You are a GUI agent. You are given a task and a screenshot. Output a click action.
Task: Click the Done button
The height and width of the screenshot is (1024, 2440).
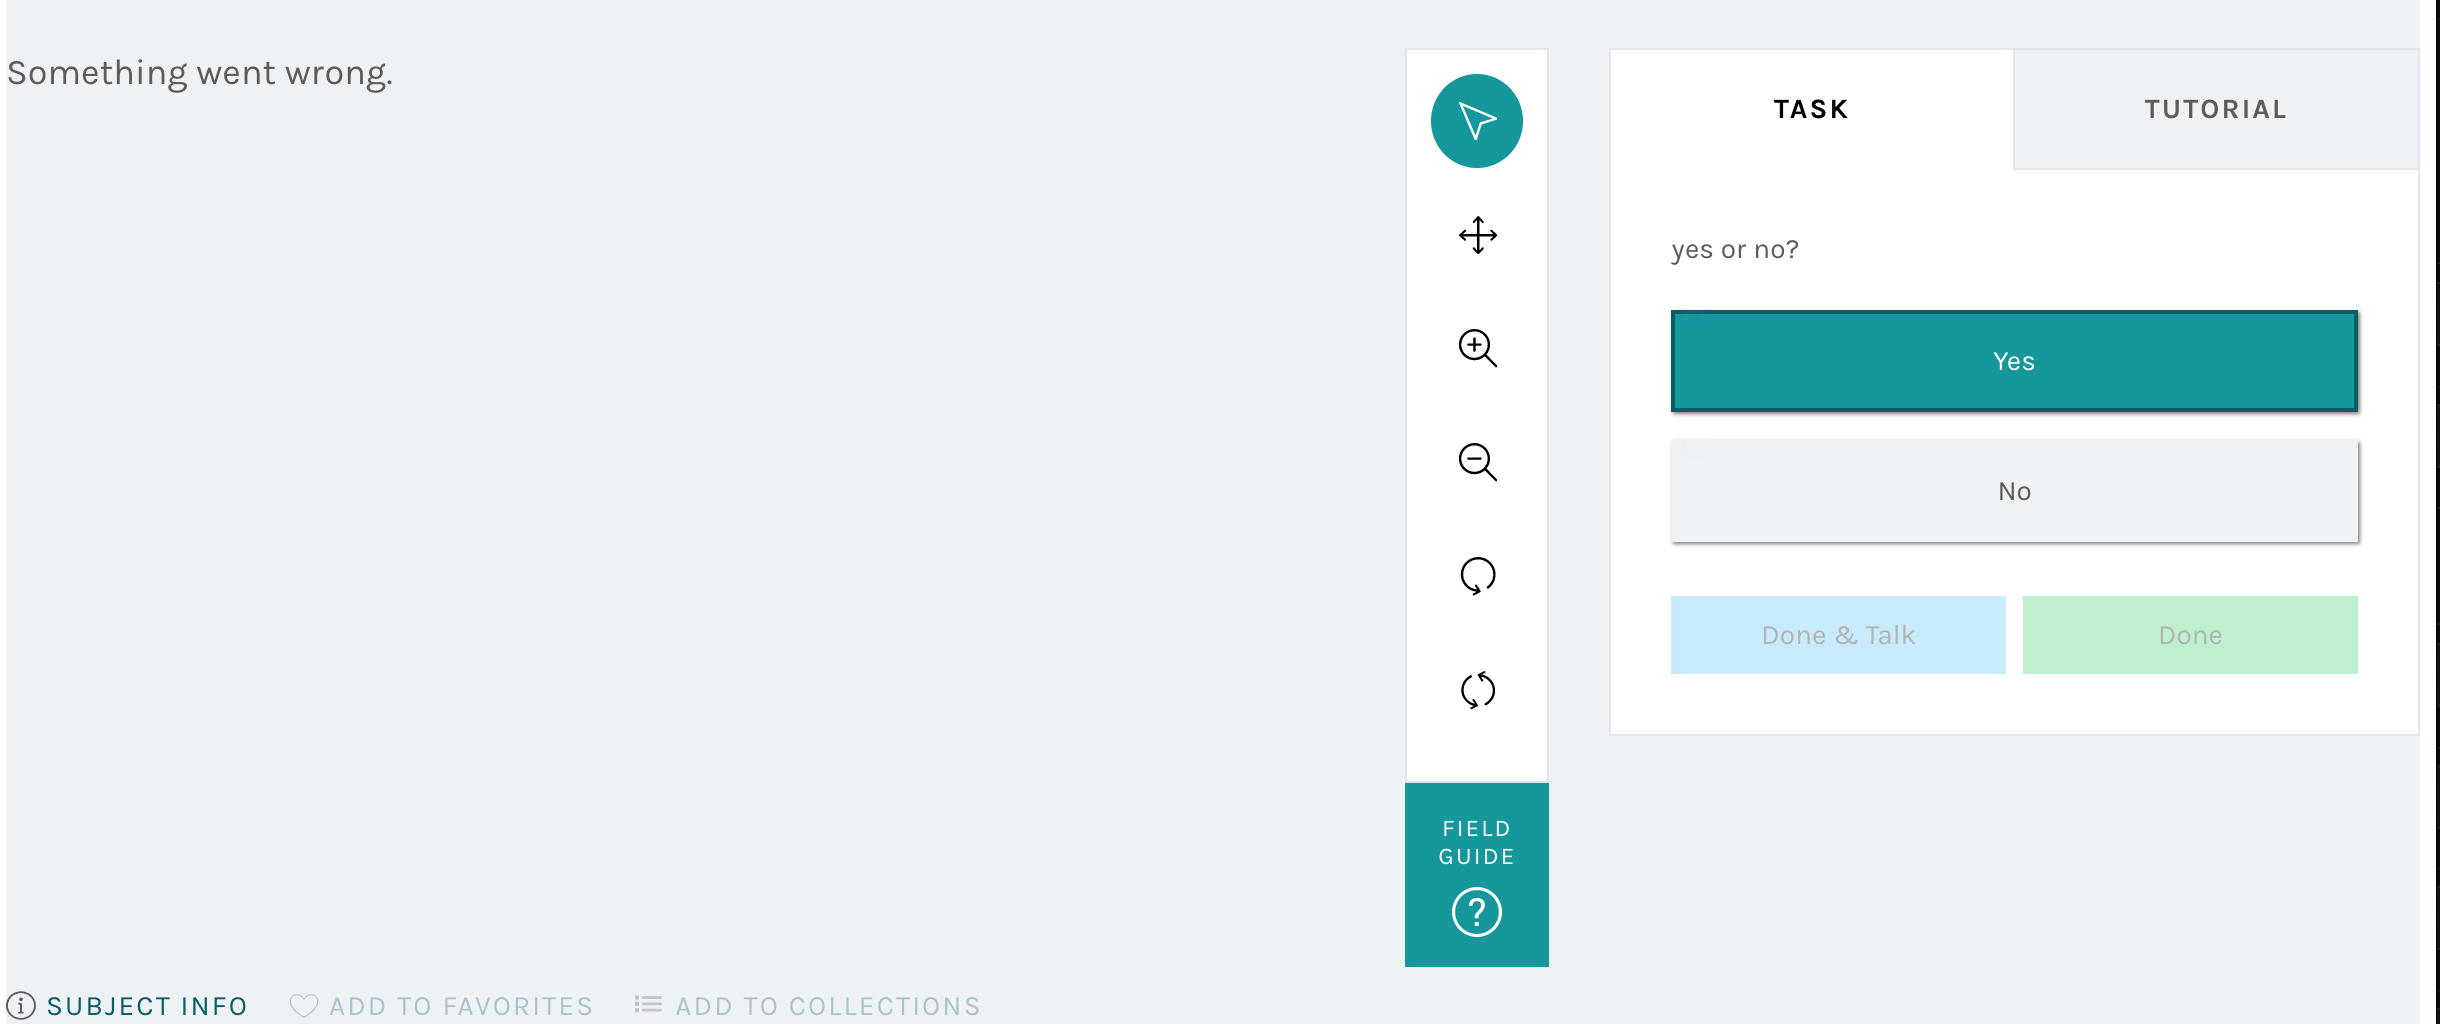(x=2189, y=634)
